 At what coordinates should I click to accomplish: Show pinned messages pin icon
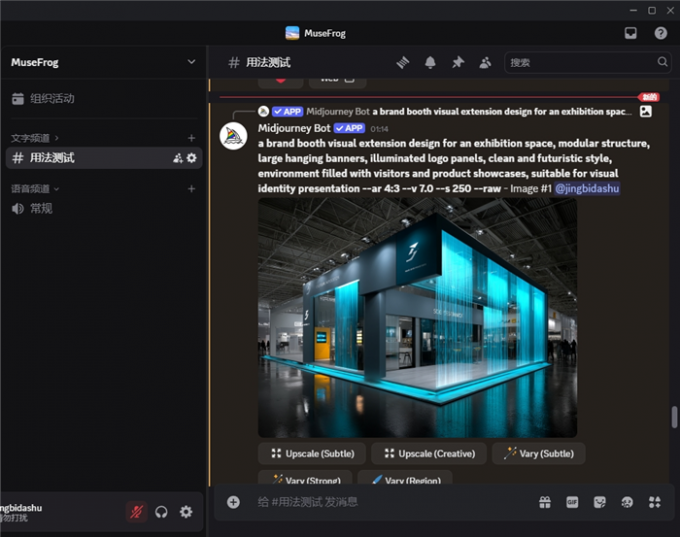click(458, 62)
